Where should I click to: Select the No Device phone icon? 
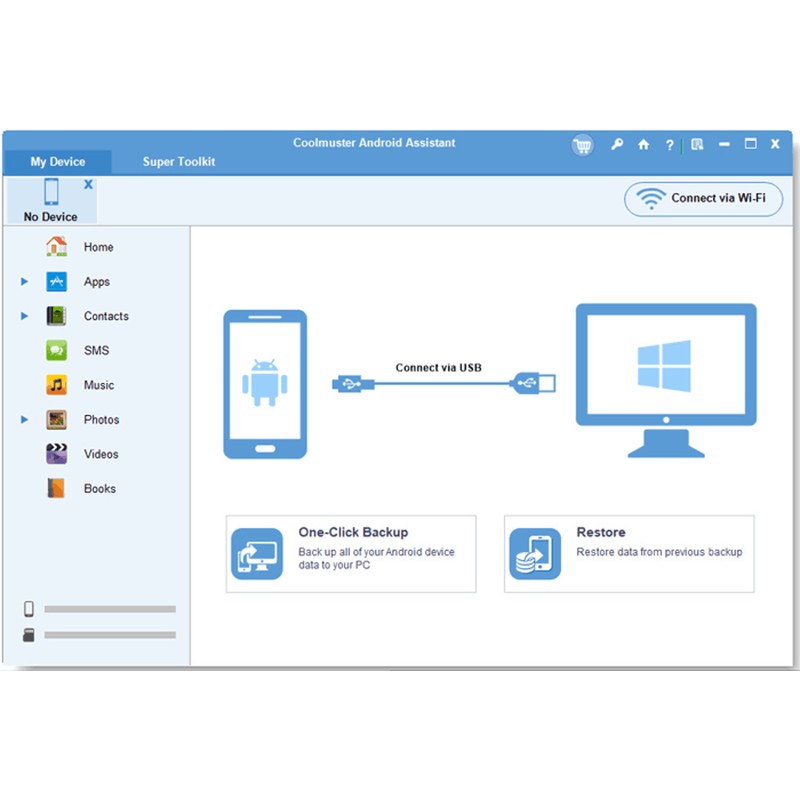click(51, 192)
